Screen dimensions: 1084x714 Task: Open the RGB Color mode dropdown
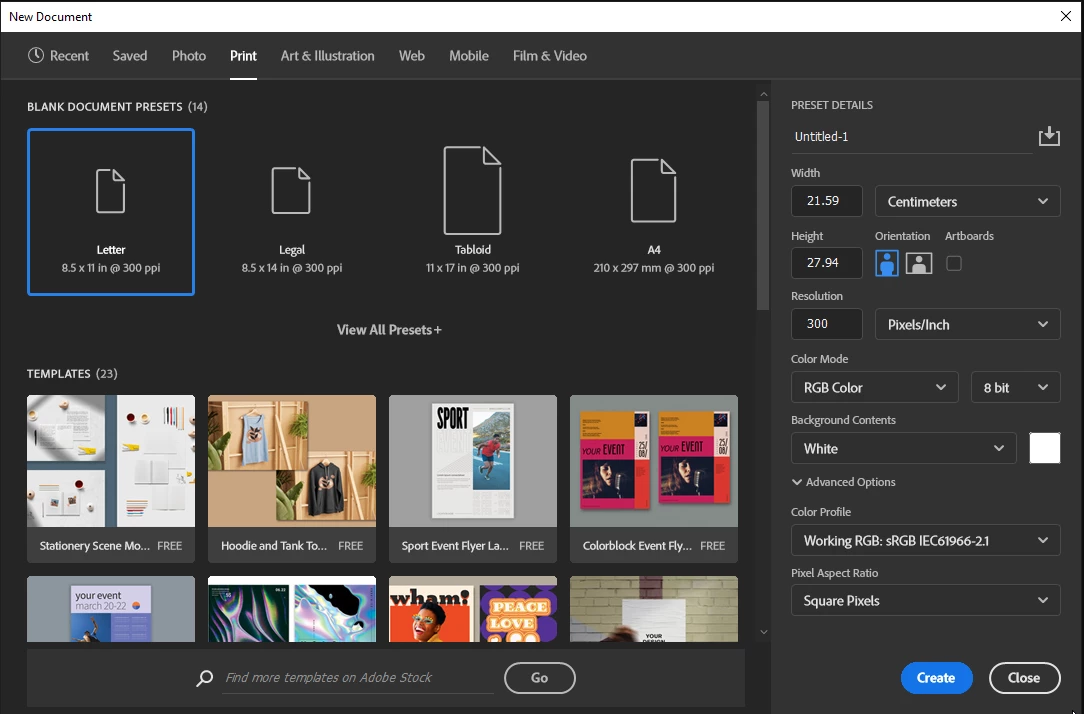(875, 387)
